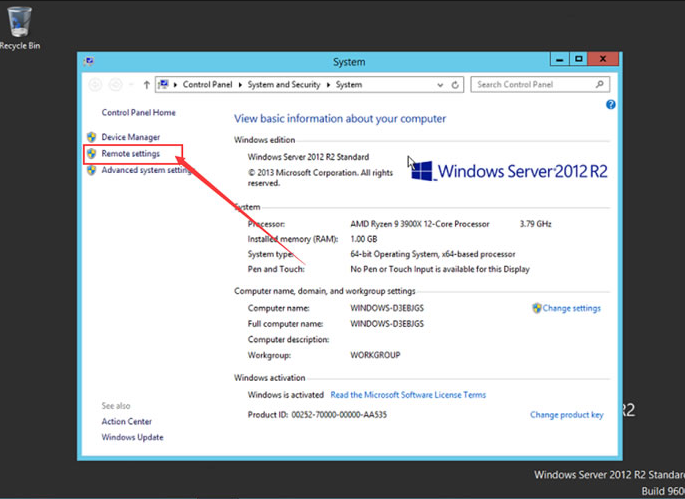This screenshot has height=499, width=685.
Task: Click the search magnifier icon
Action: (602, 85)
